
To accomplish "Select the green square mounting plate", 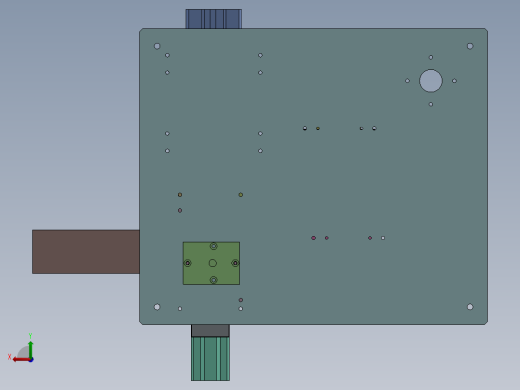I will point(211,263).
